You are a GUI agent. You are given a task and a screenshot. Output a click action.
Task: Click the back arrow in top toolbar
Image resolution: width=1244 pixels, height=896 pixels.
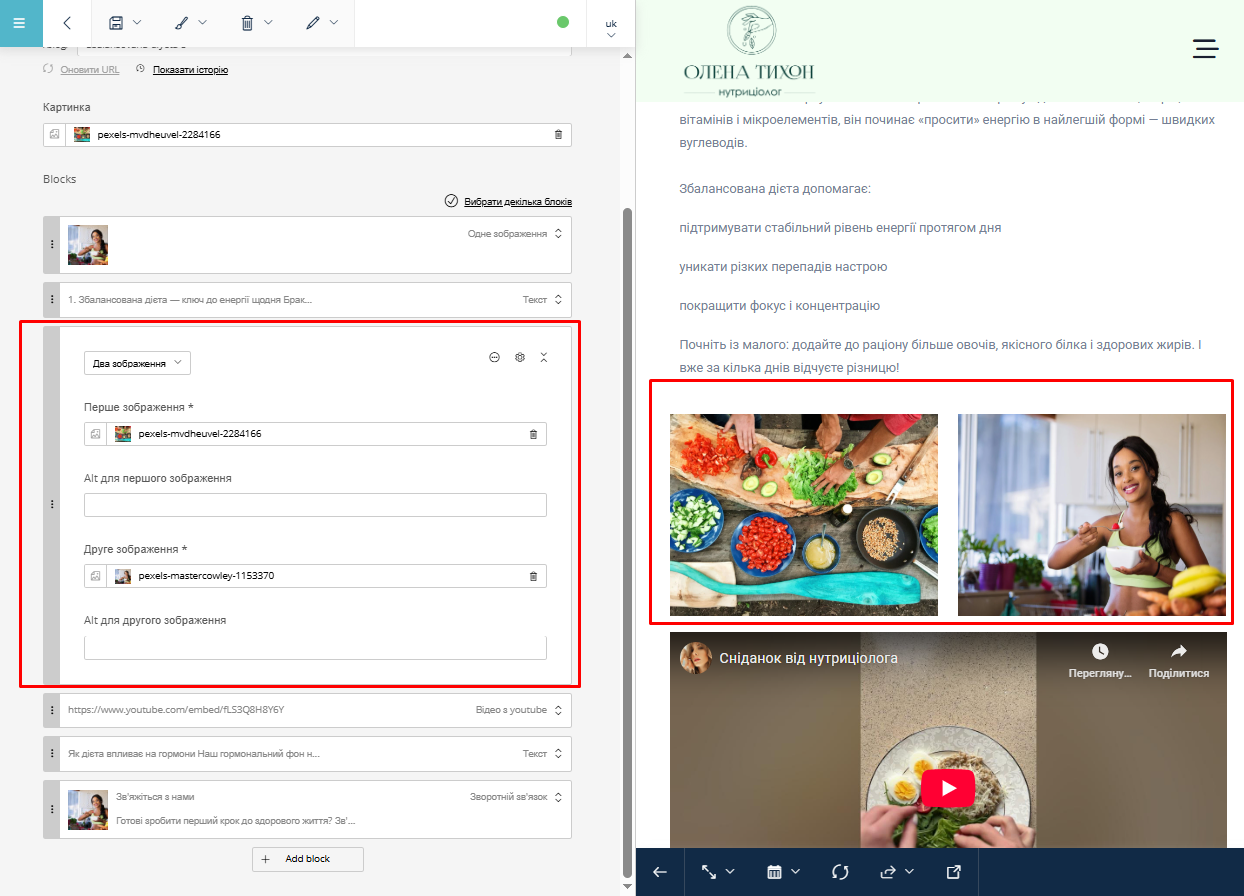[67, 23]
